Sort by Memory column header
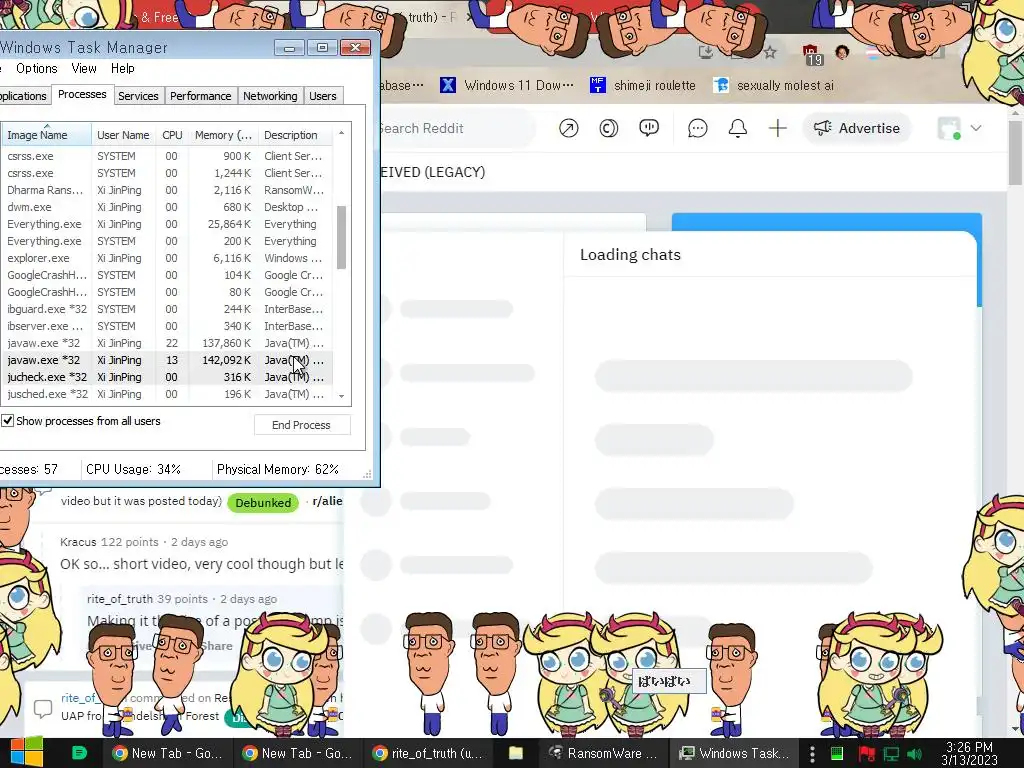Screen dimensions: 1024x768 click(223, 135)
